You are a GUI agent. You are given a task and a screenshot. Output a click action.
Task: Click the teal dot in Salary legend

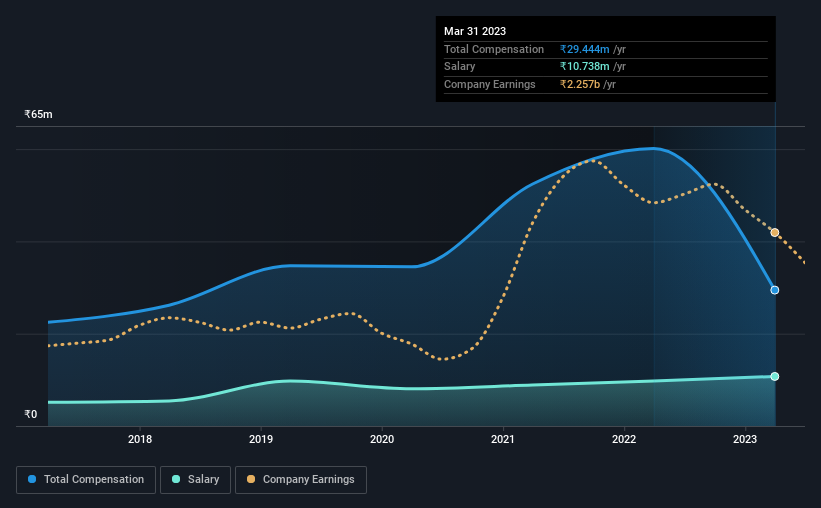tap(176, 479)
